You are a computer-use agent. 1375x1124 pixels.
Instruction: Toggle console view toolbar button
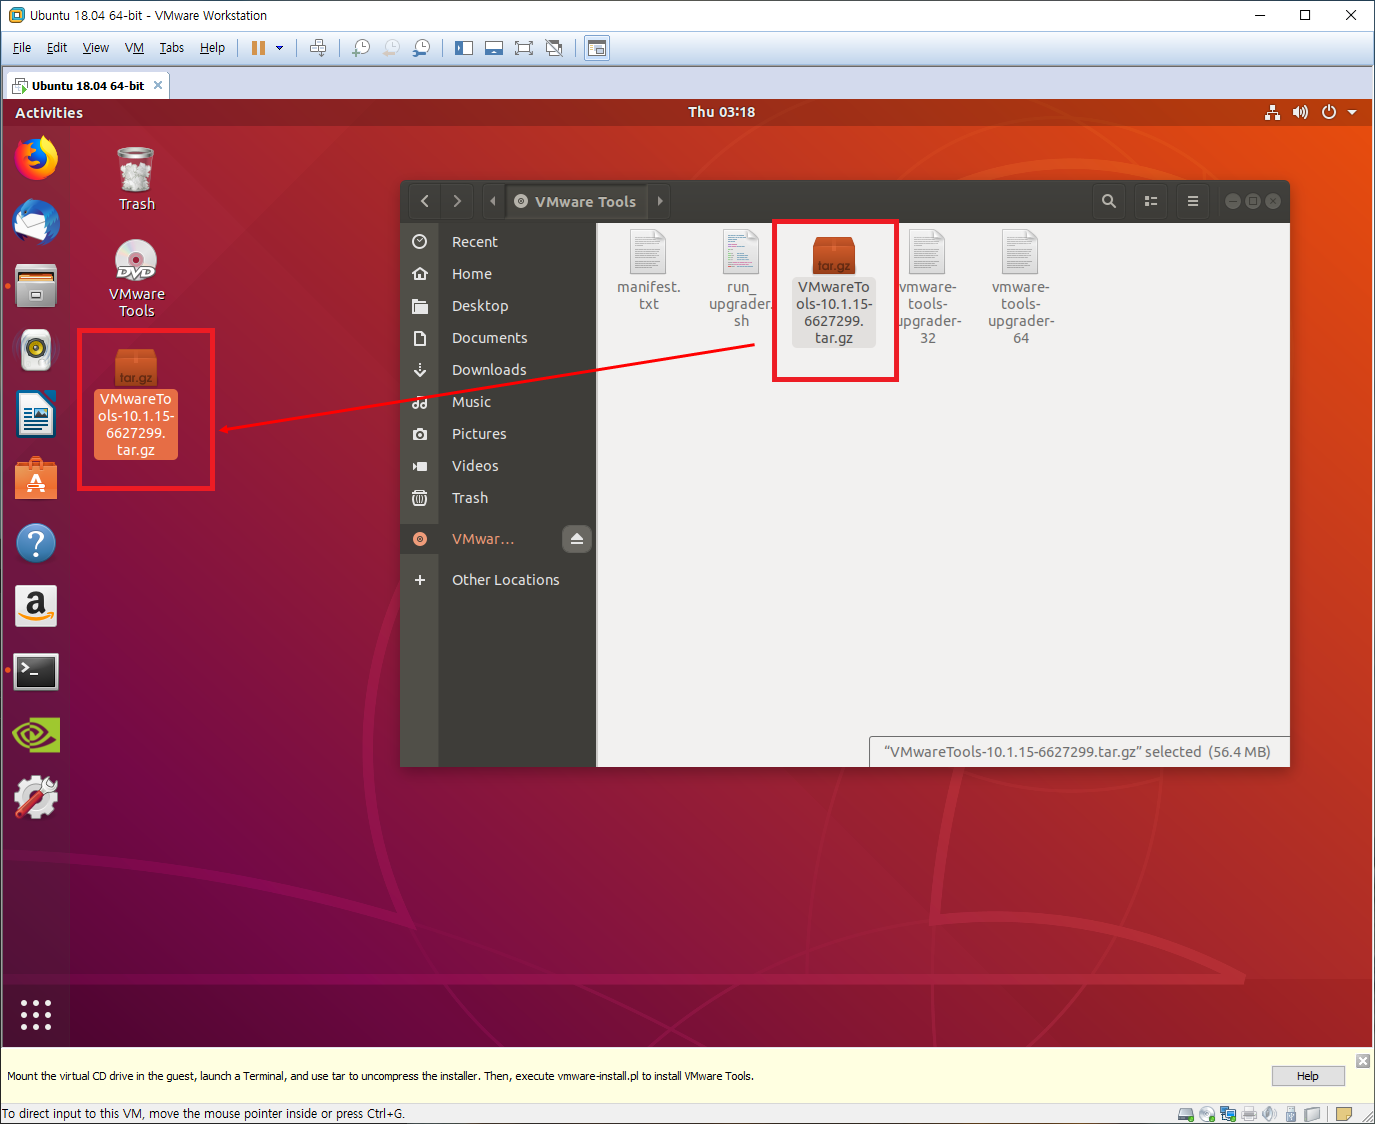coord(597,48)
